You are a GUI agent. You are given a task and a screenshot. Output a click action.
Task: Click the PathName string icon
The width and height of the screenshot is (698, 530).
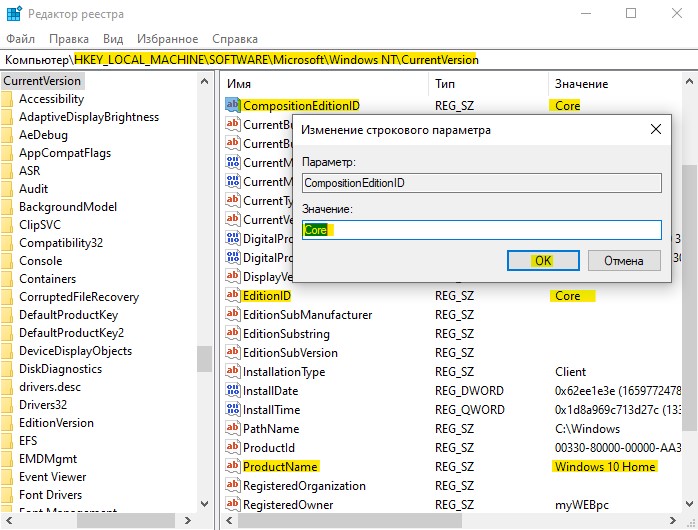tap(233, 428)
